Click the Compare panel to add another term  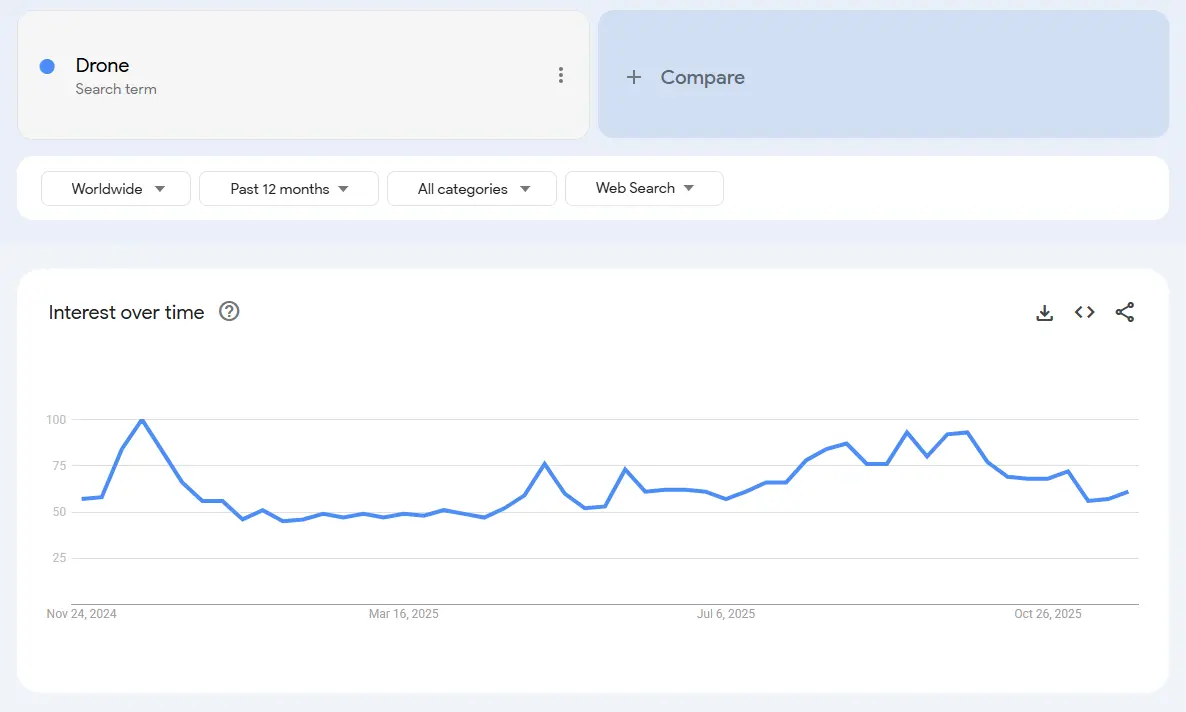coord(883,75)
